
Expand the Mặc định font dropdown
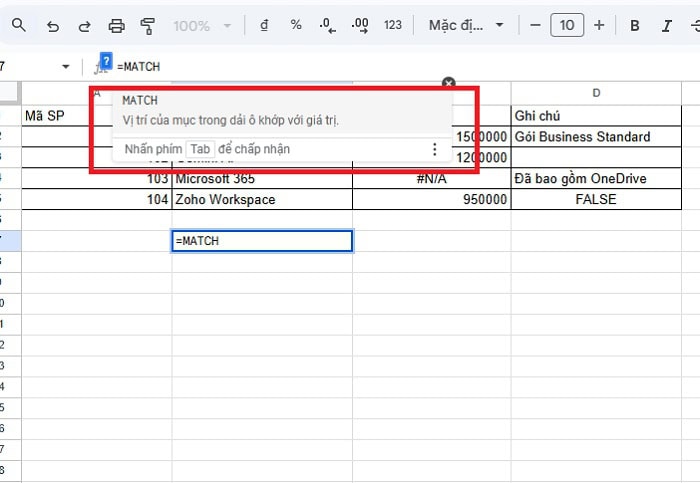(466, 25)
